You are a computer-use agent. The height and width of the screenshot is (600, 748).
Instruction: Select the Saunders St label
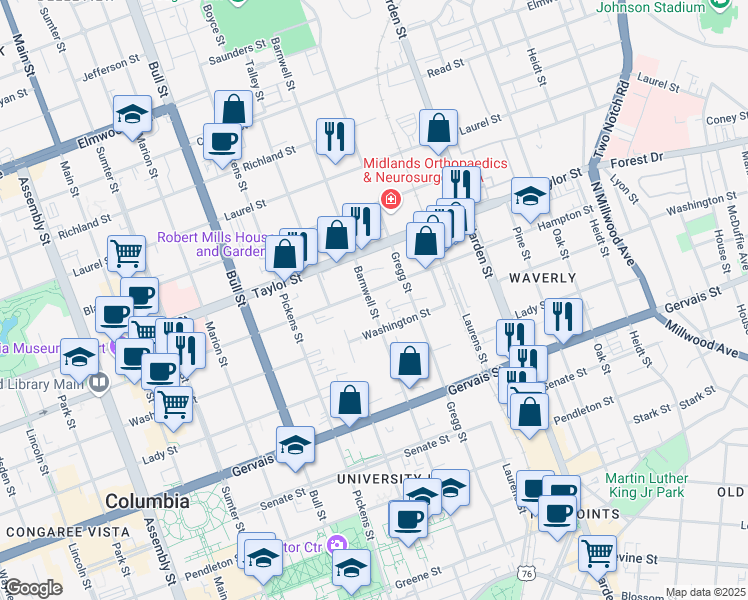tap(237, 52)
